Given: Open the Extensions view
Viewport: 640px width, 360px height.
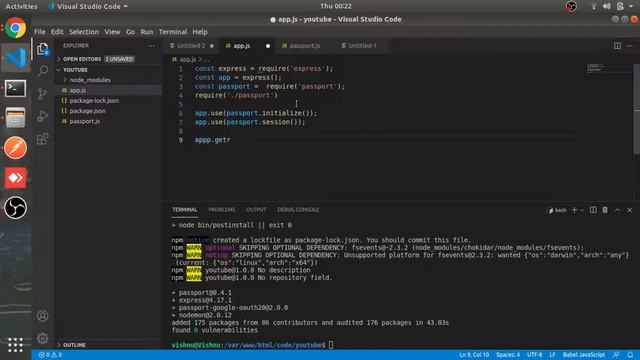Looking at the screenshot, I should [x=42, y=139].
